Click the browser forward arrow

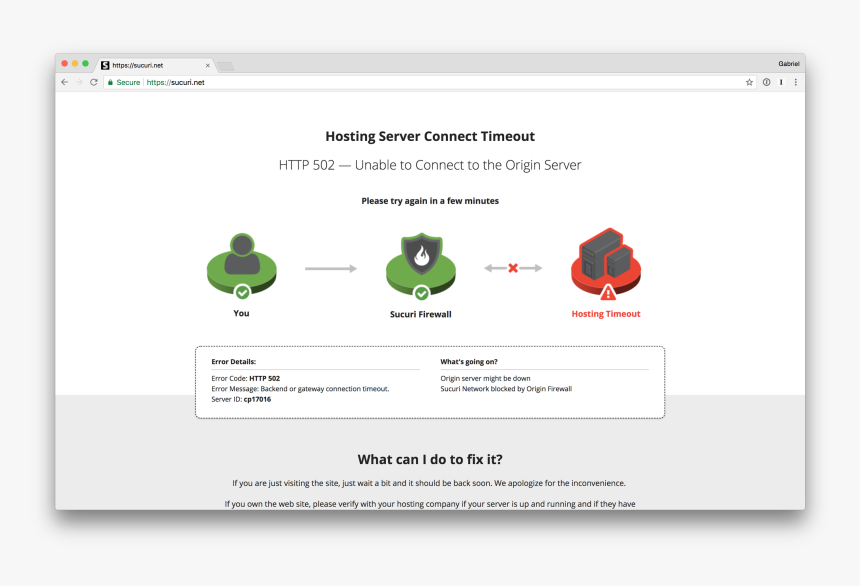79,82
